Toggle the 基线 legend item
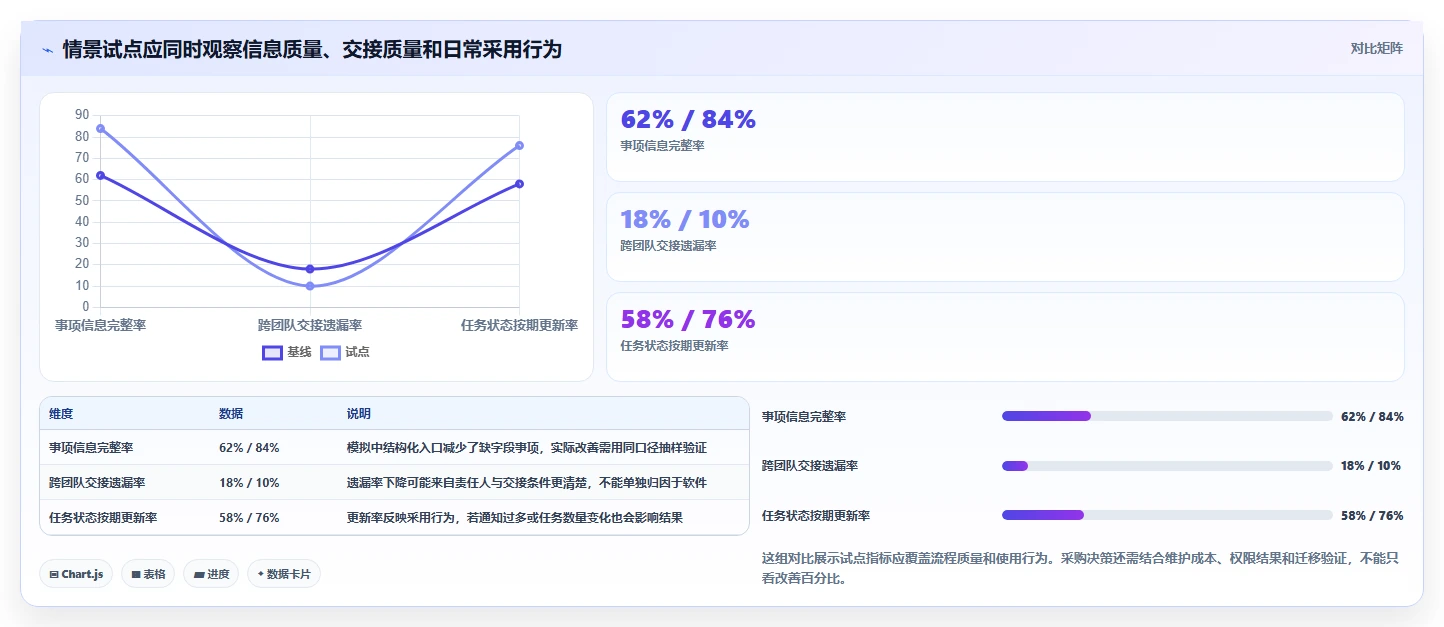Viewport: 1444px width, 627px height. point(287,352)
